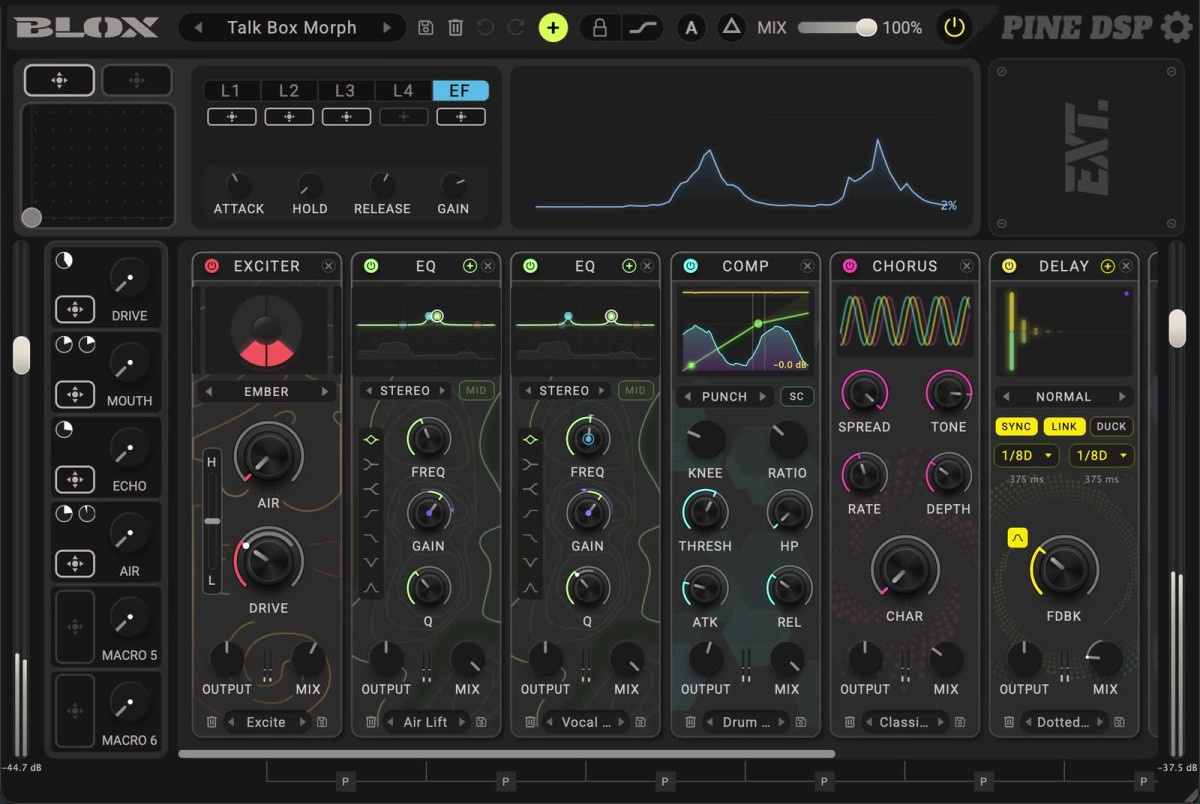This screenshot has width=1200, height=804.
Task: Adjust the top MIX slider
Action: tap(837, 28)
